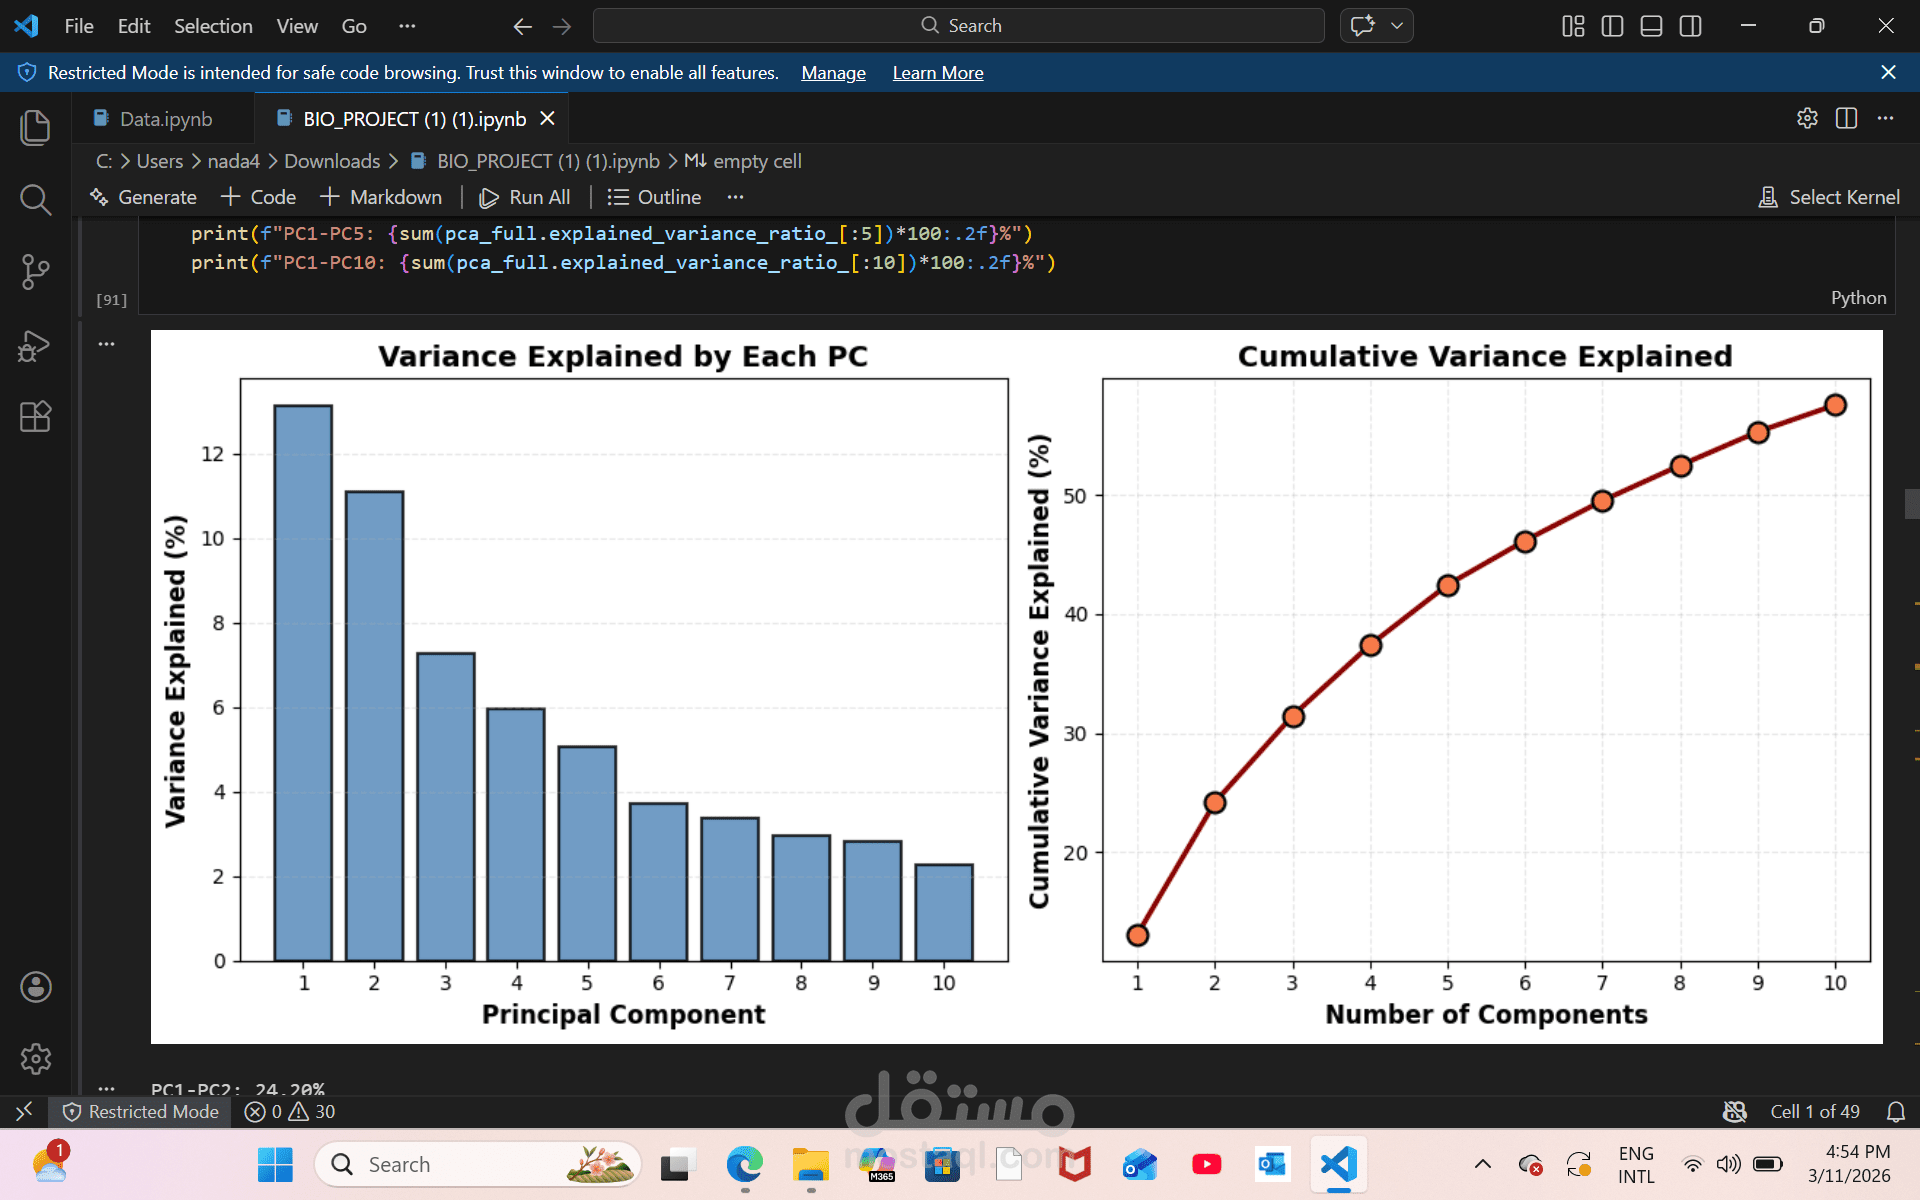Viewport: 1920px width, 1200px height.
Task: Click the notebook settings gear icon
Action: (x=1807, y=118)
